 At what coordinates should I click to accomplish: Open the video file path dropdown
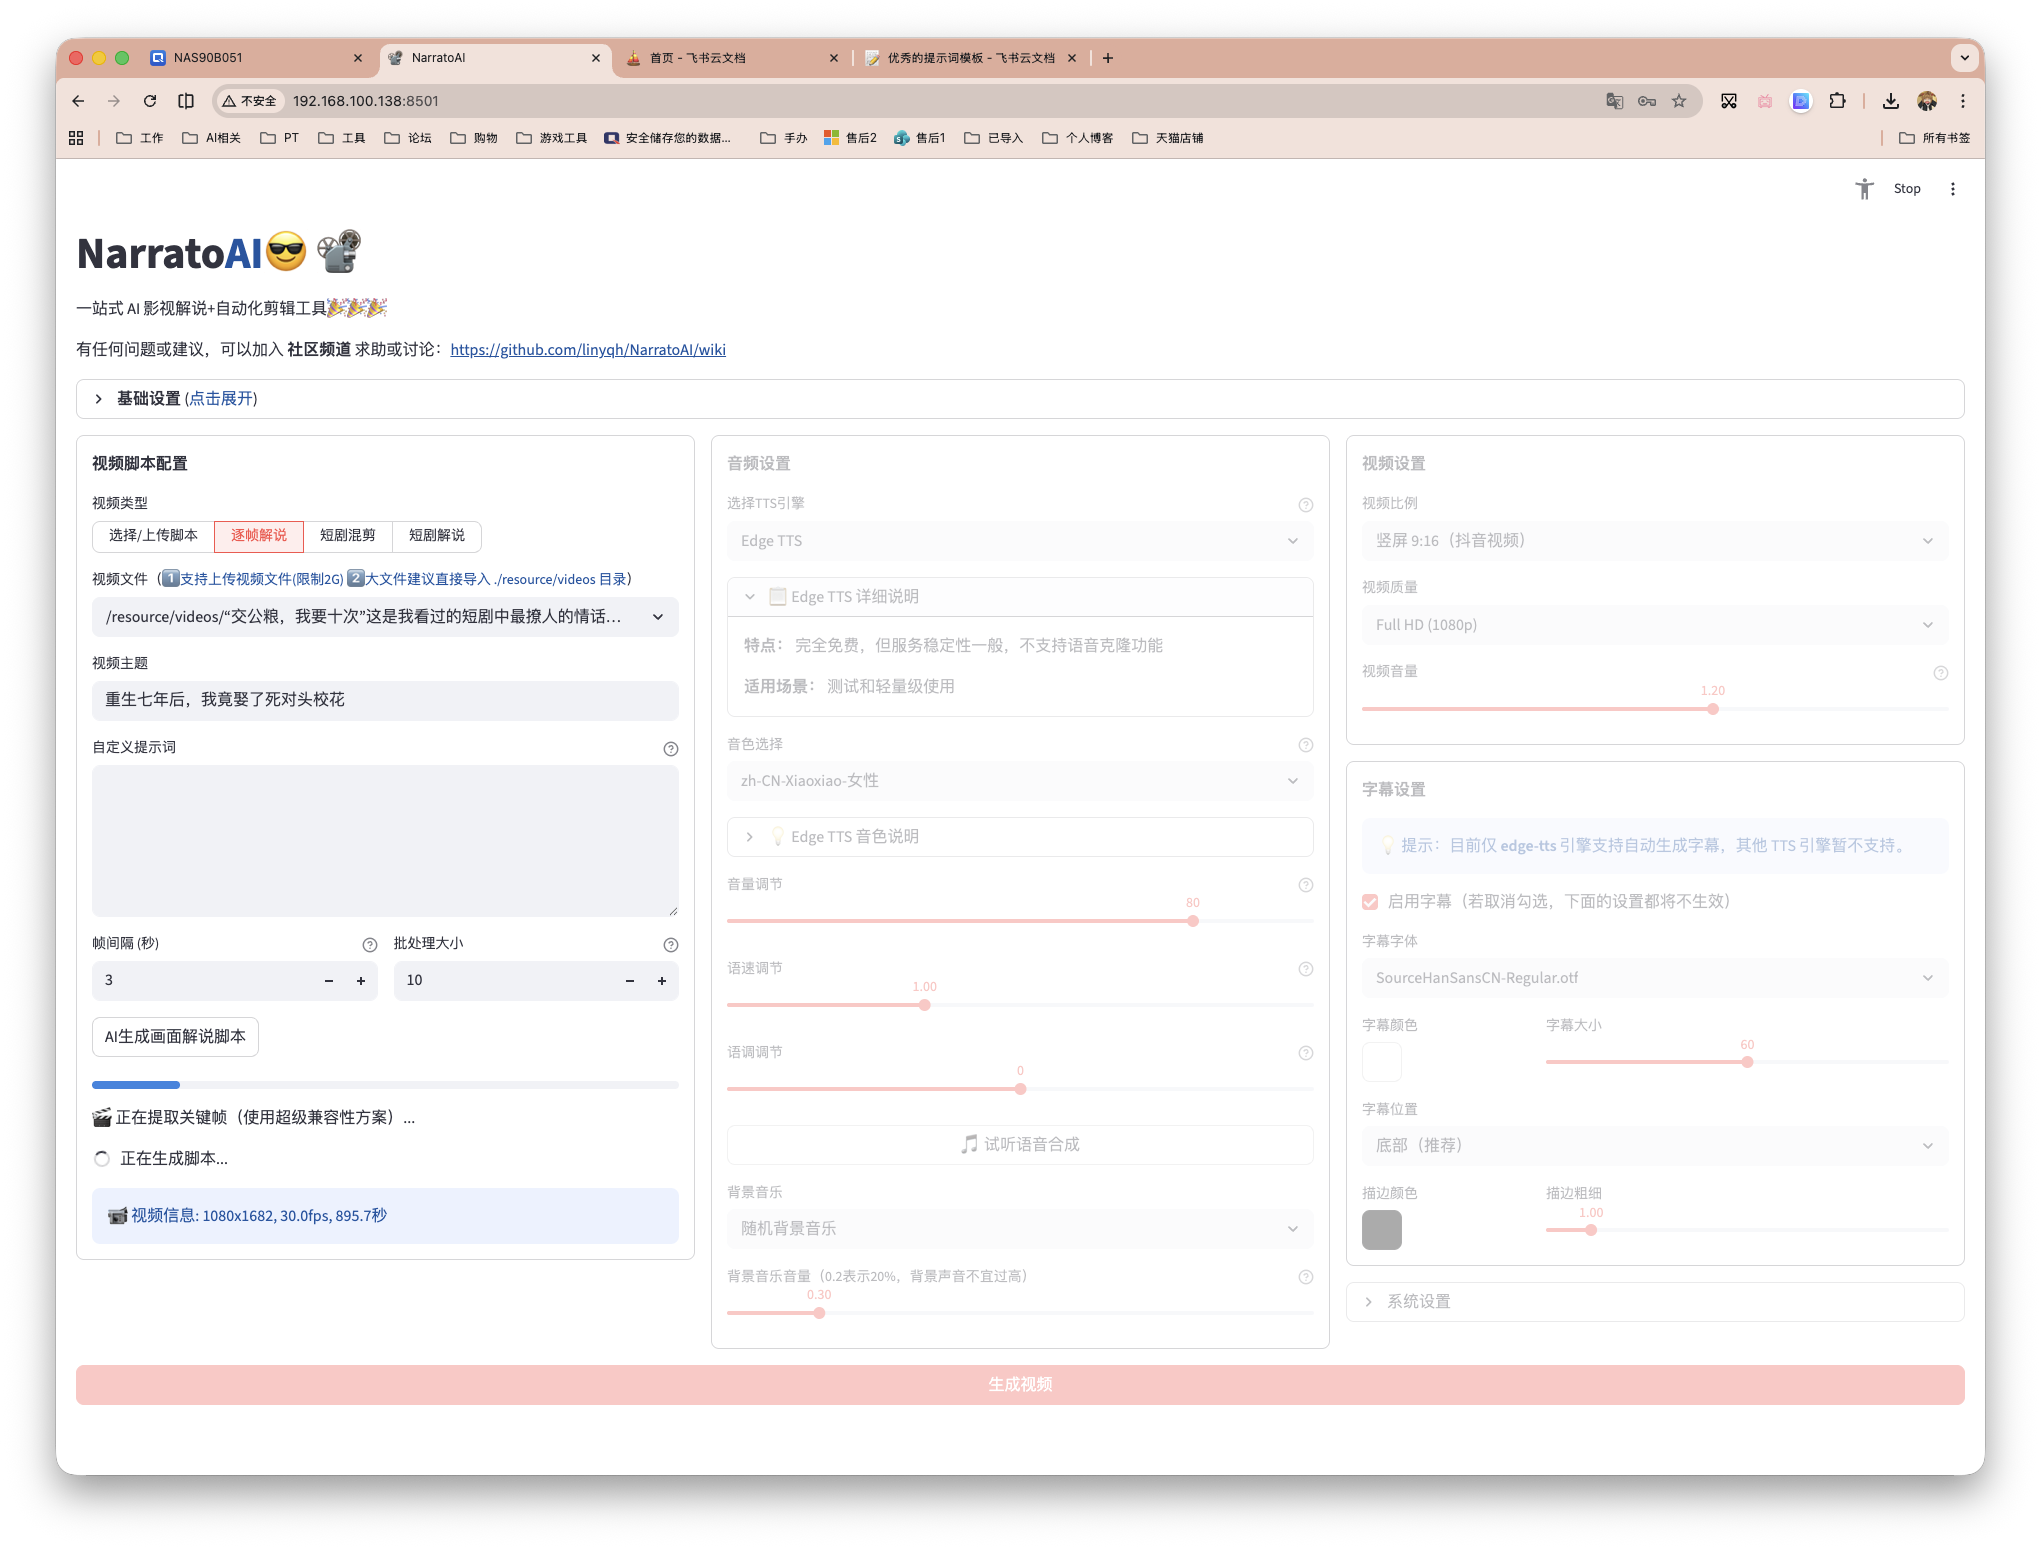[384, 617]
